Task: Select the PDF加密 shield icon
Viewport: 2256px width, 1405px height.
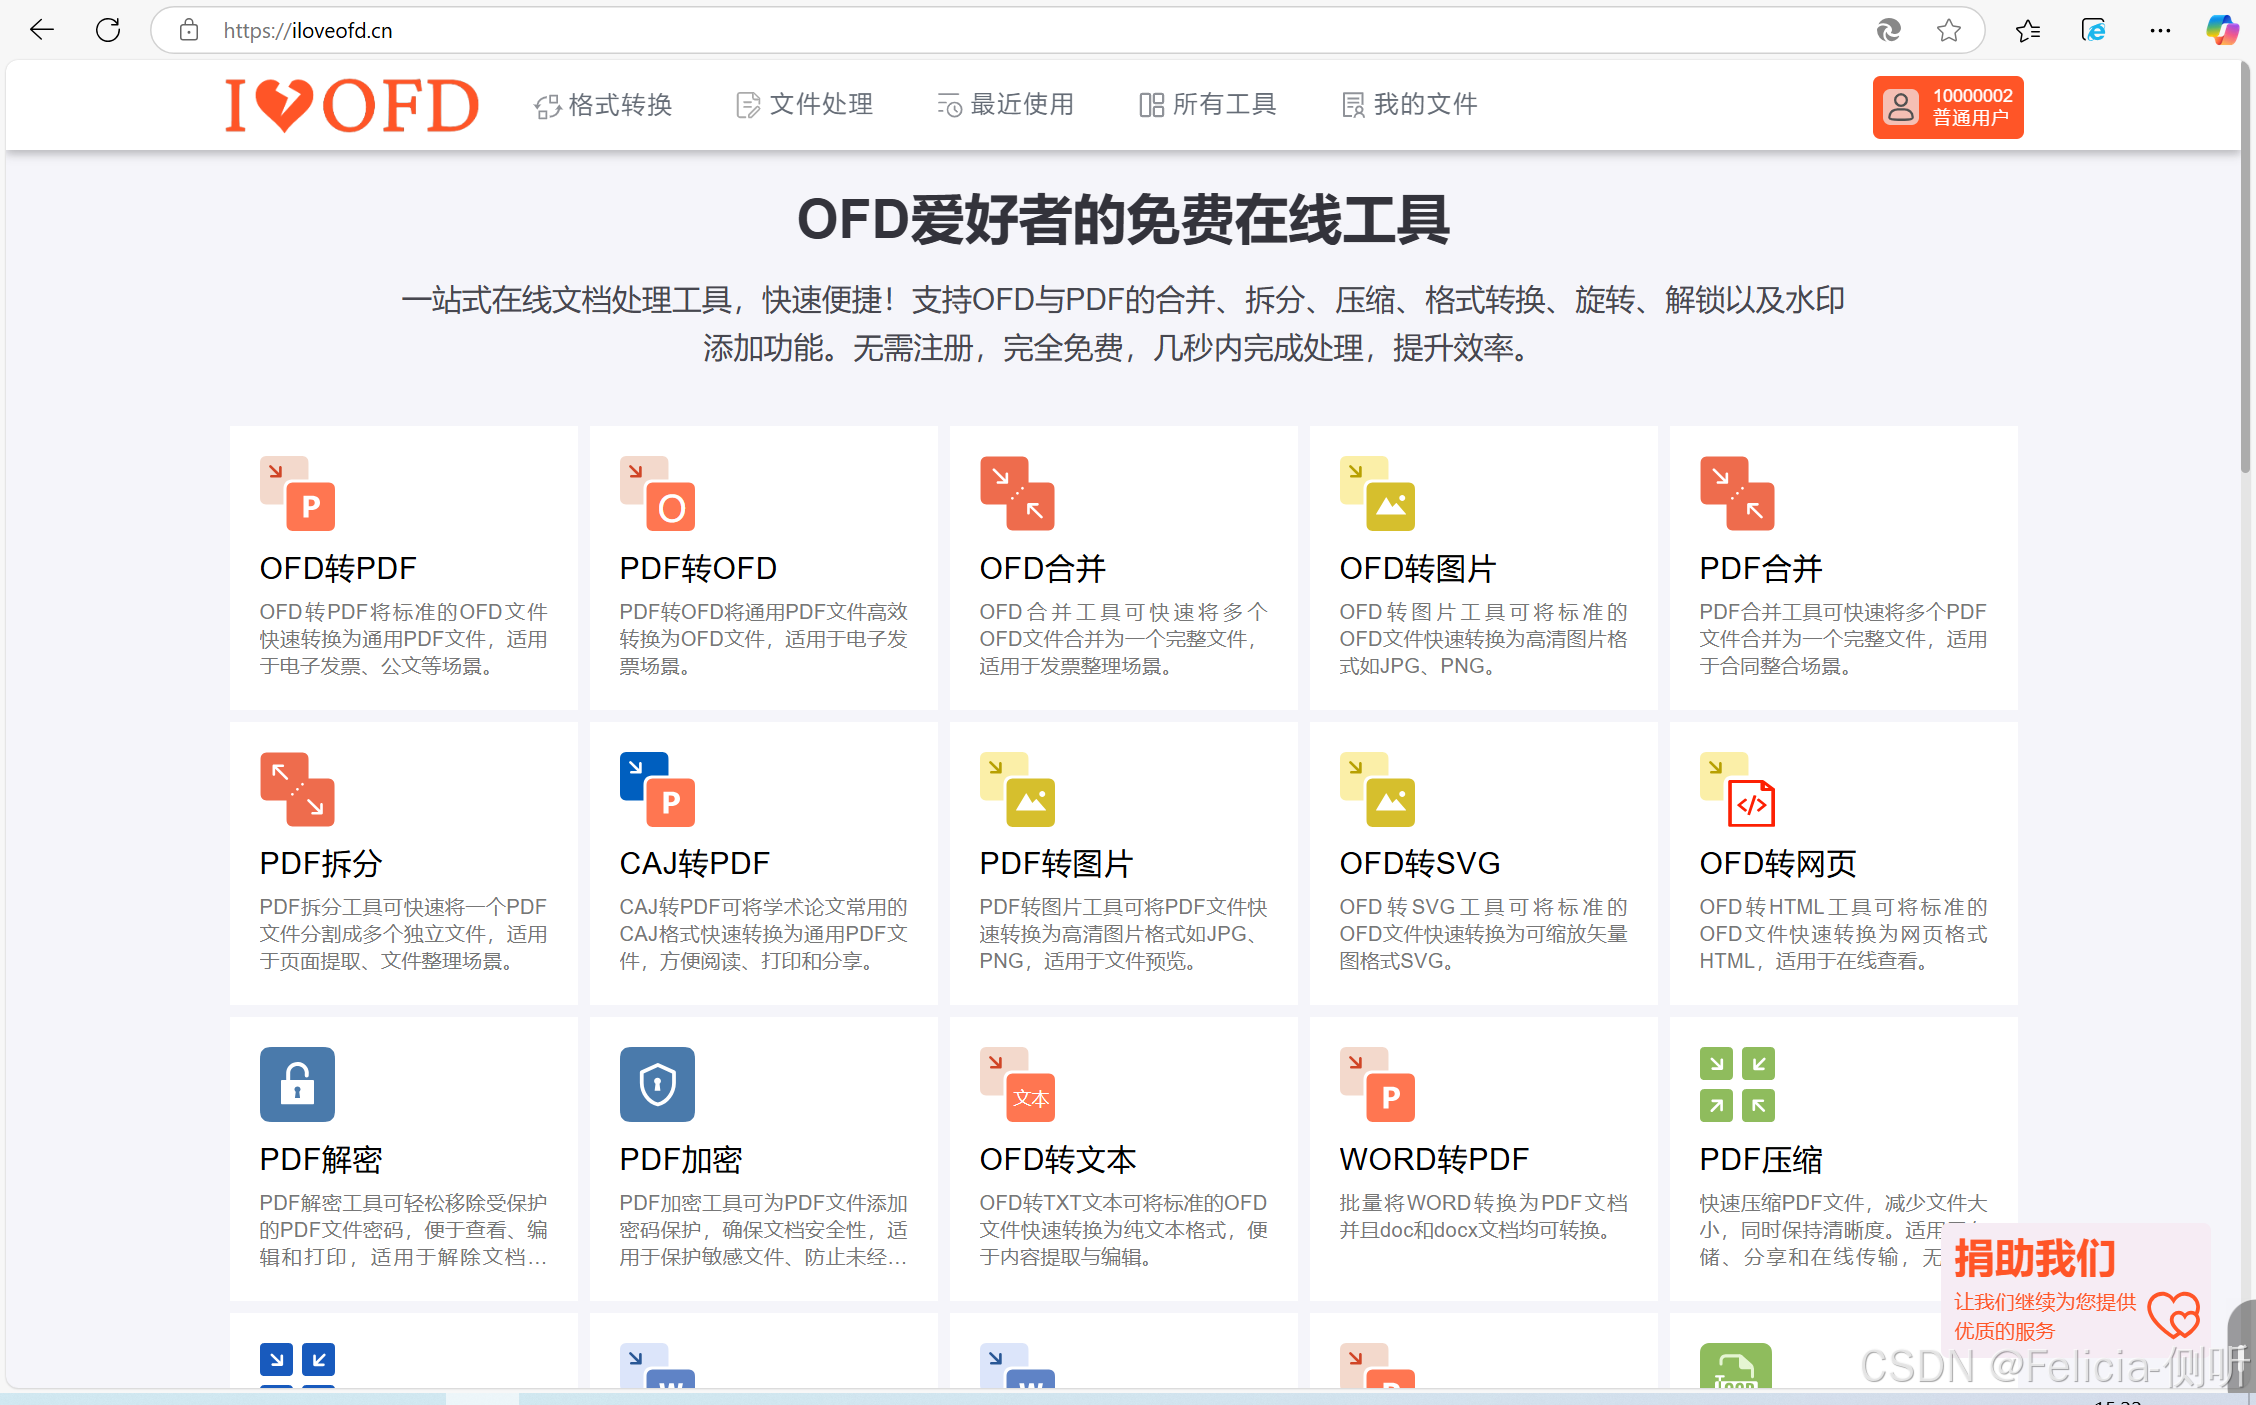Action: pyautogui.click(x=657, y=1084)
